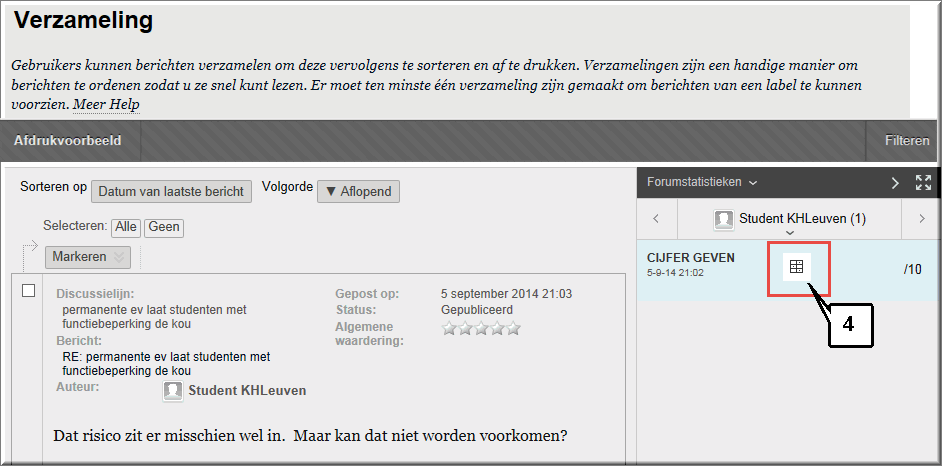The height and width of the screenshot is (466, 942).
Task: Open the Markeren dropdown menu
Action: point(88,257)
